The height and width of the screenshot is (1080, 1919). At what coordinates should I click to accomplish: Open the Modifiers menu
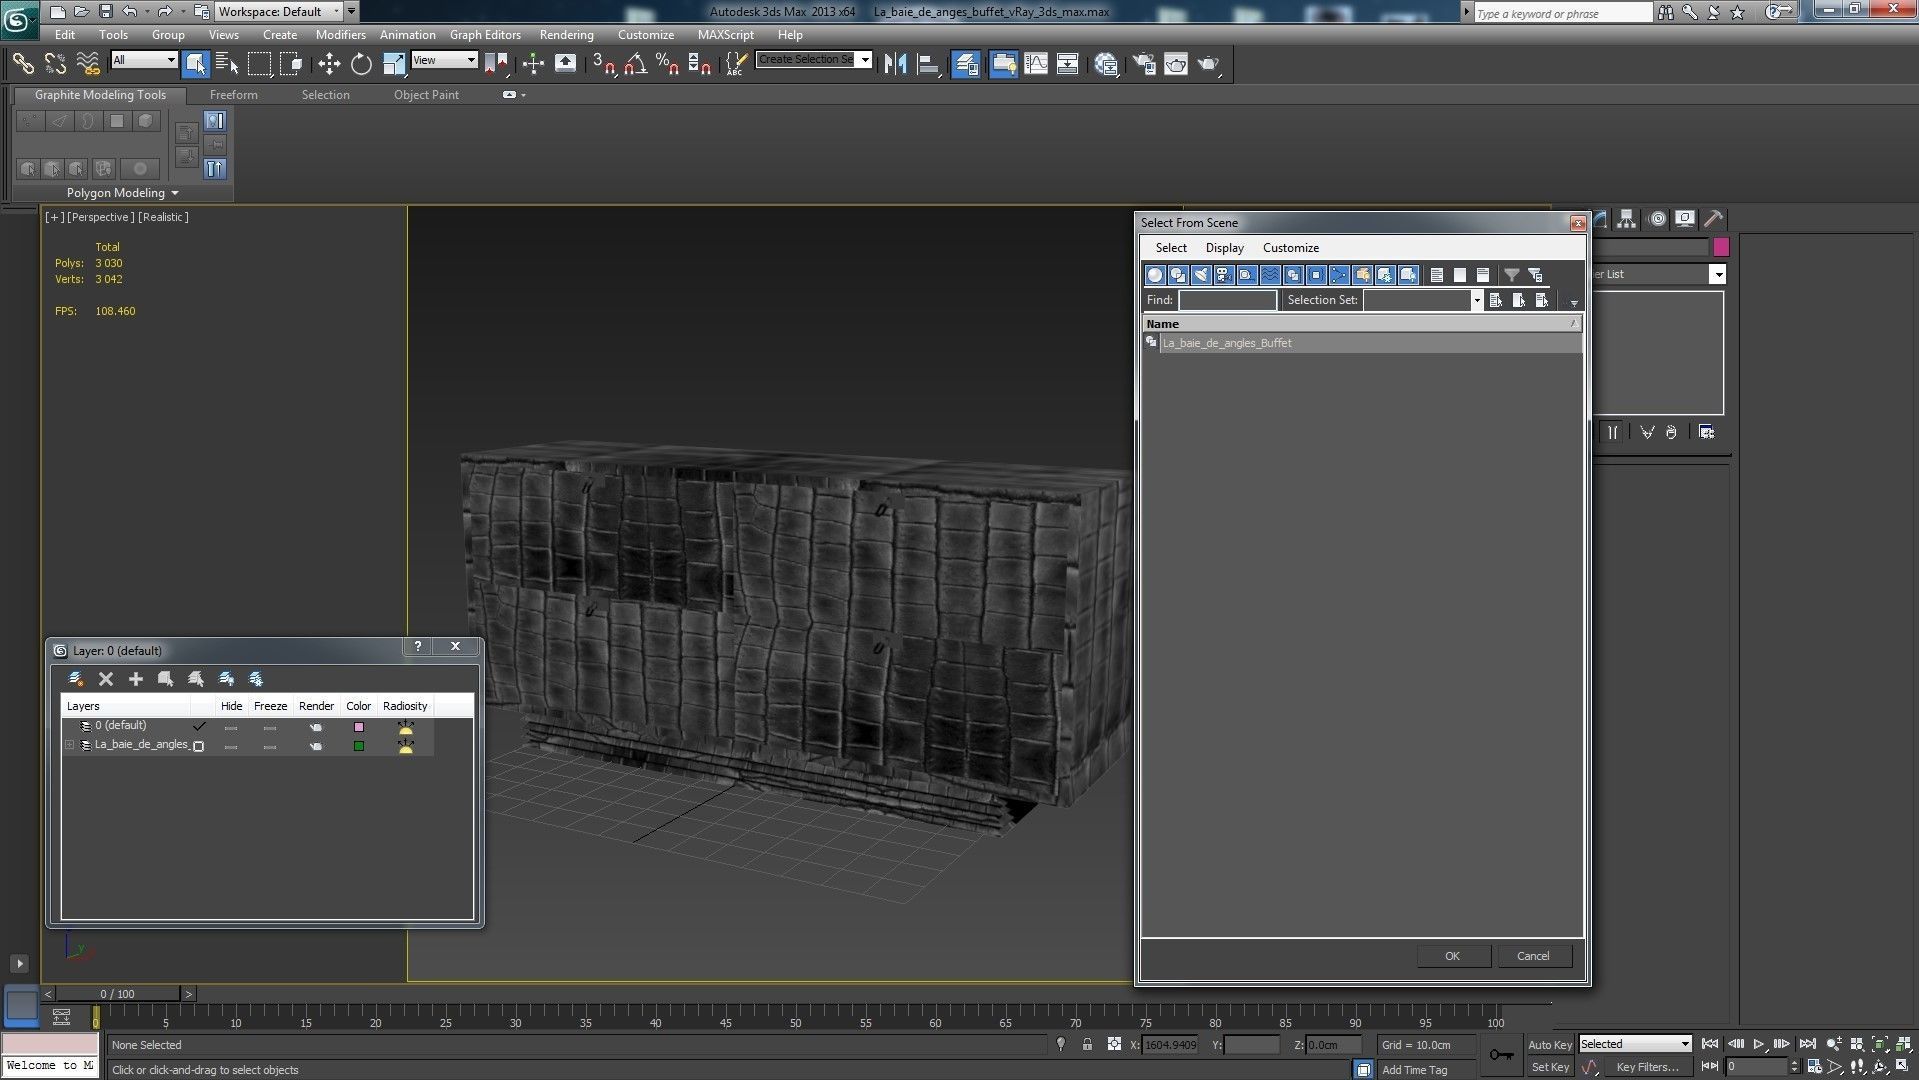(340, 34)
